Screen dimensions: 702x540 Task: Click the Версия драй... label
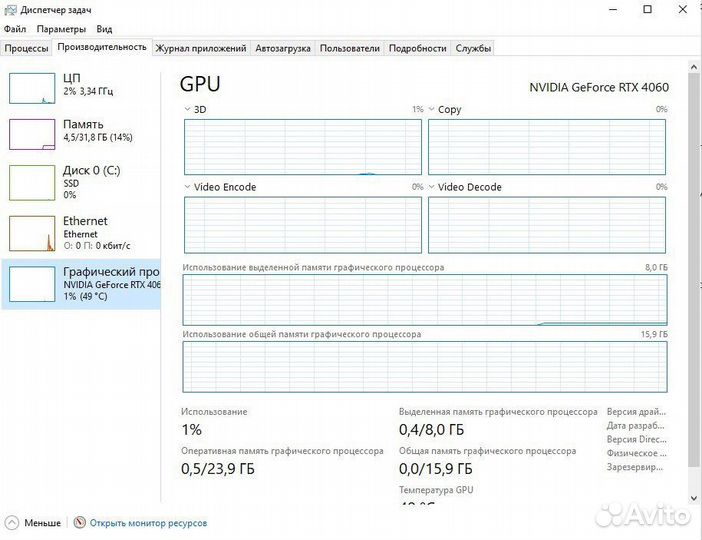[x=636, y=412]
